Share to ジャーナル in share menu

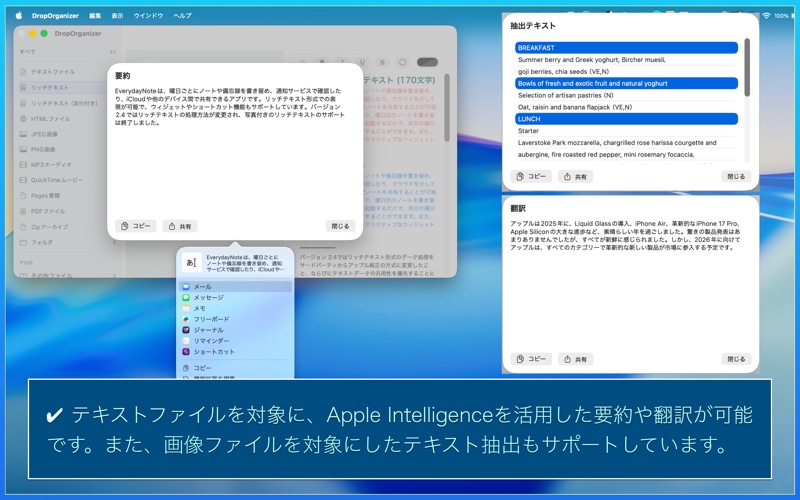[x=235, y=330]
